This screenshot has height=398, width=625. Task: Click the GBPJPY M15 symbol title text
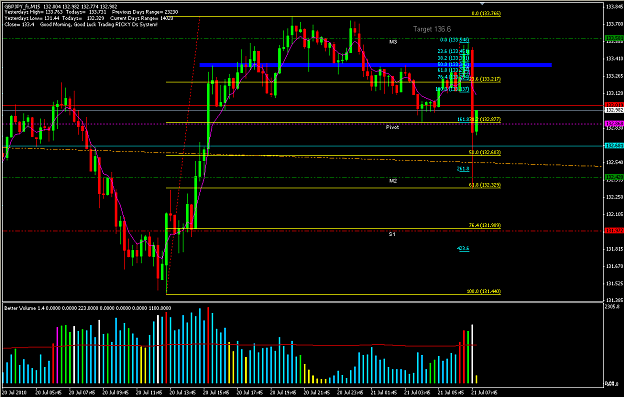tap(22, 7)
